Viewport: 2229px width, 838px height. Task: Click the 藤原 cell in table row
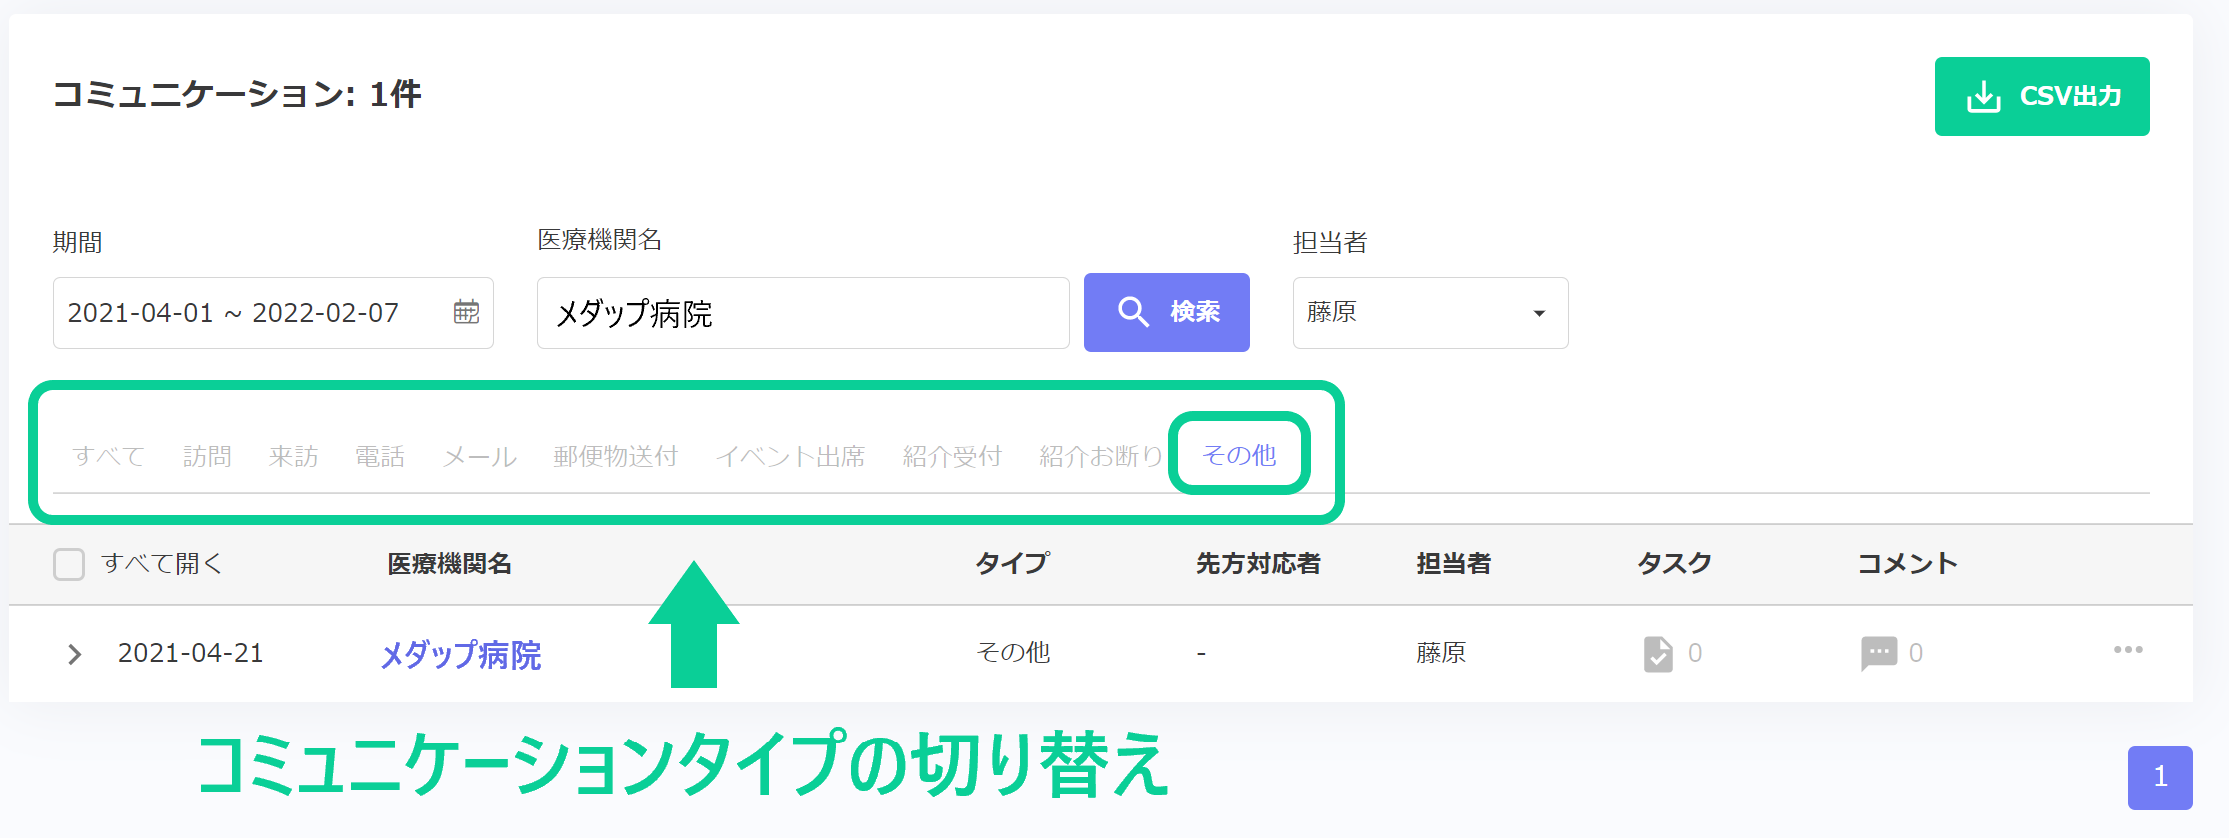[1441, 652]
